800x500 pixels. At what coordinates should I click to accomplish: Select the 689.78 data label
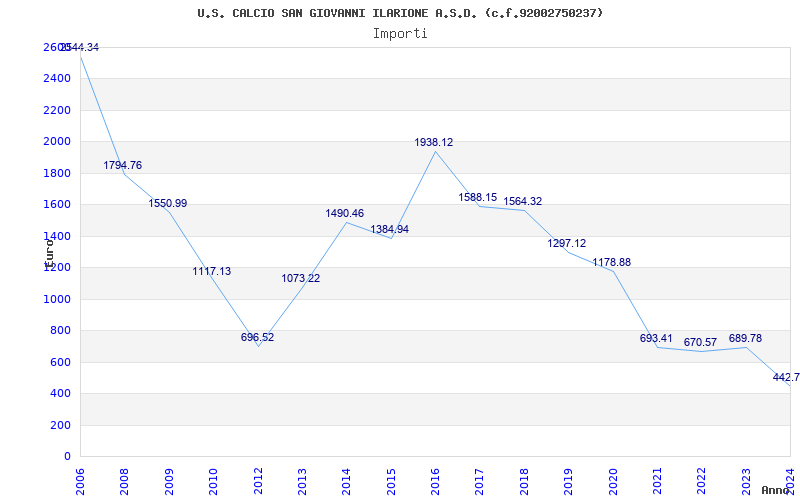[745, 338]
